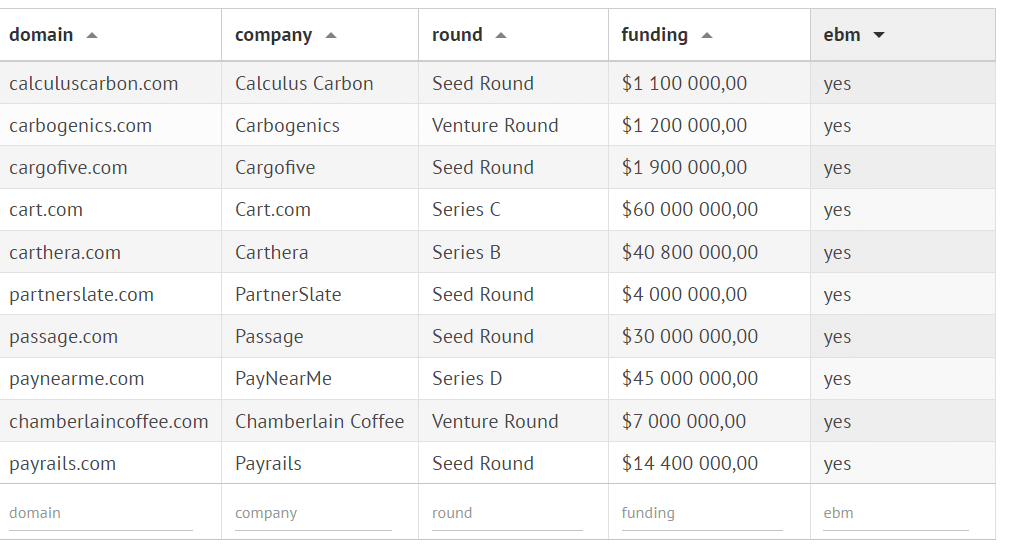Click the ebm filter input
This screenshot has width=1011, height=553.
(895, 513)
